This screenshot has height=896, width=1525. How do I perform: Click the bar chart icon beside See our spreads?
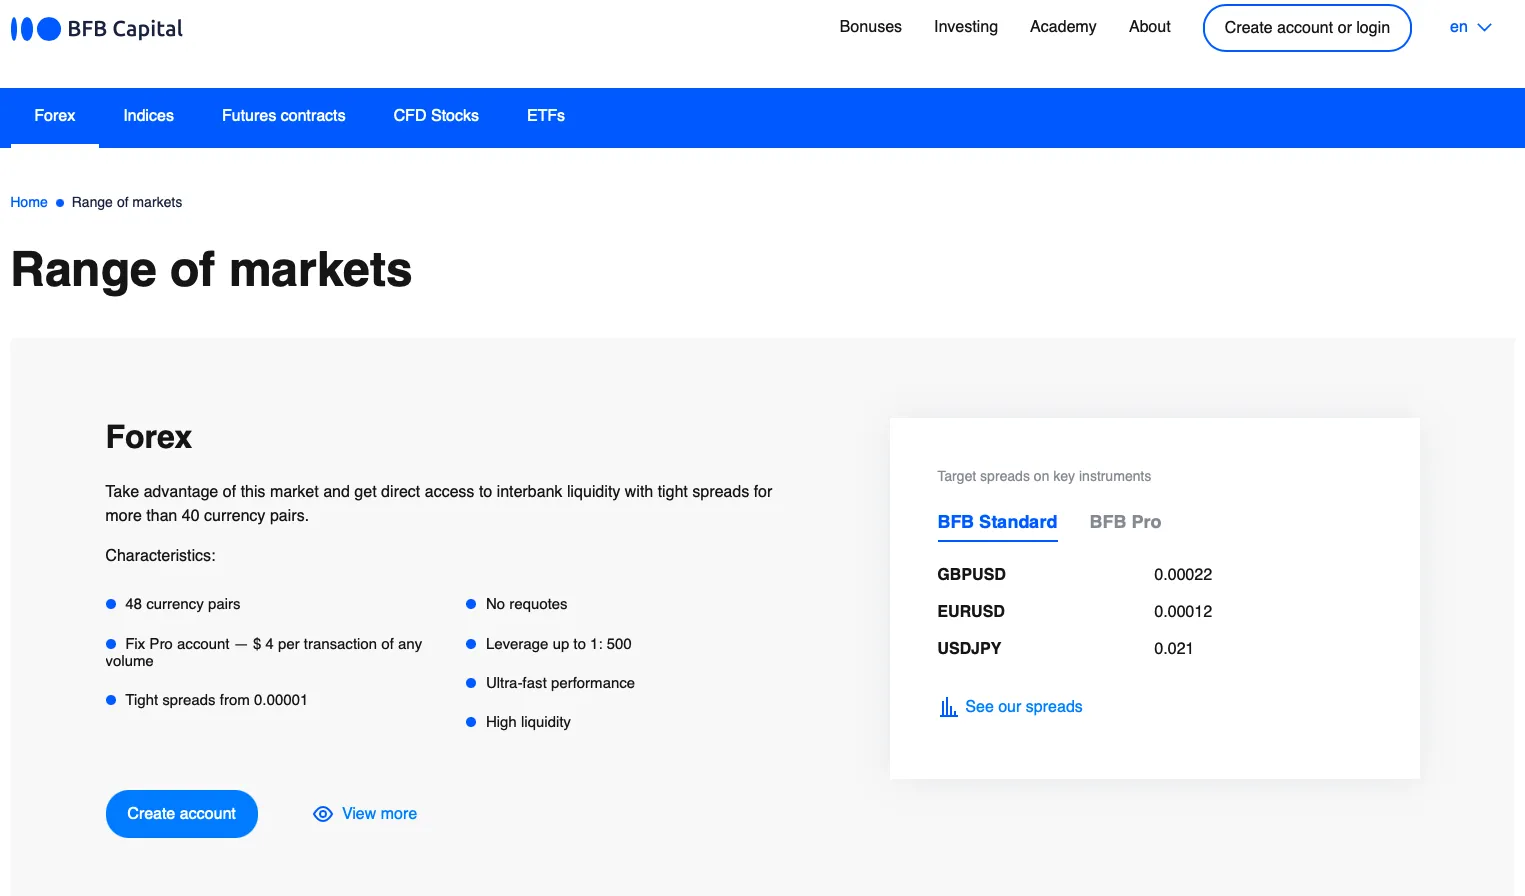948,707
